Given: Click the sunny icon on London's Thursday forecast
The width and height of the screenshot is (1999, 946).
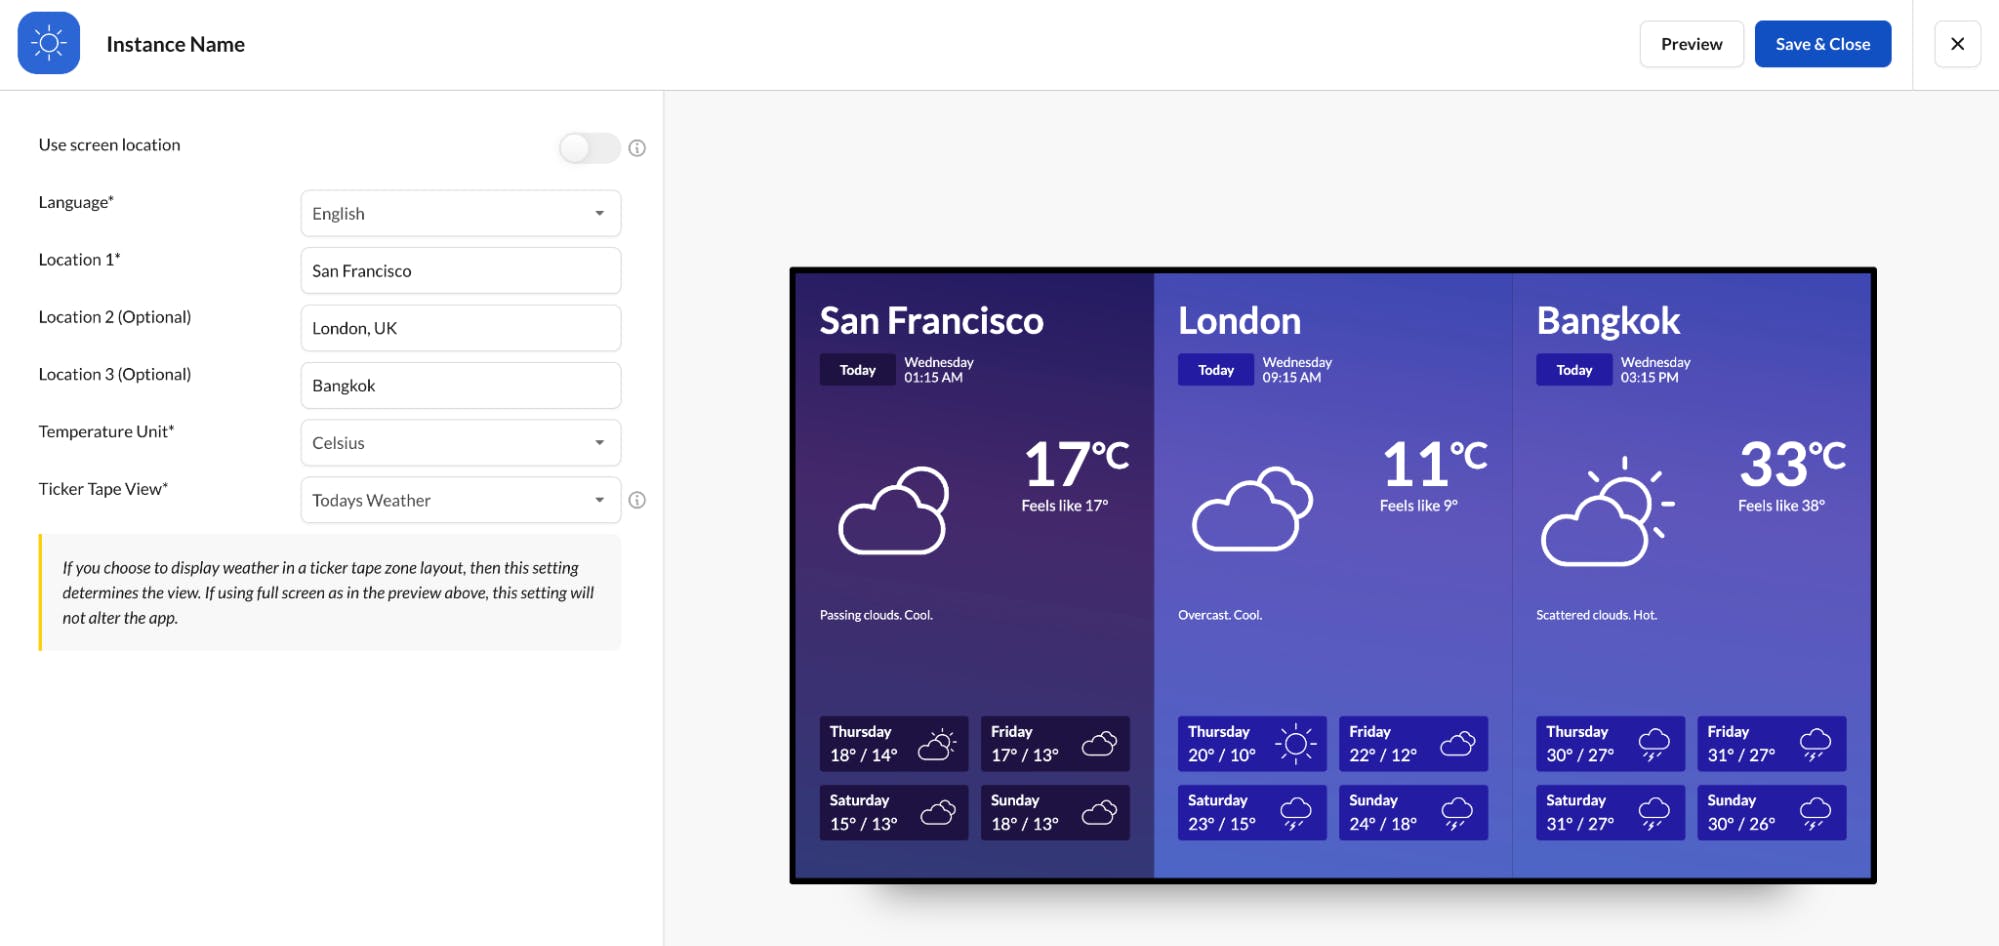Looking at the screenshot, I should coord(1297,743).
